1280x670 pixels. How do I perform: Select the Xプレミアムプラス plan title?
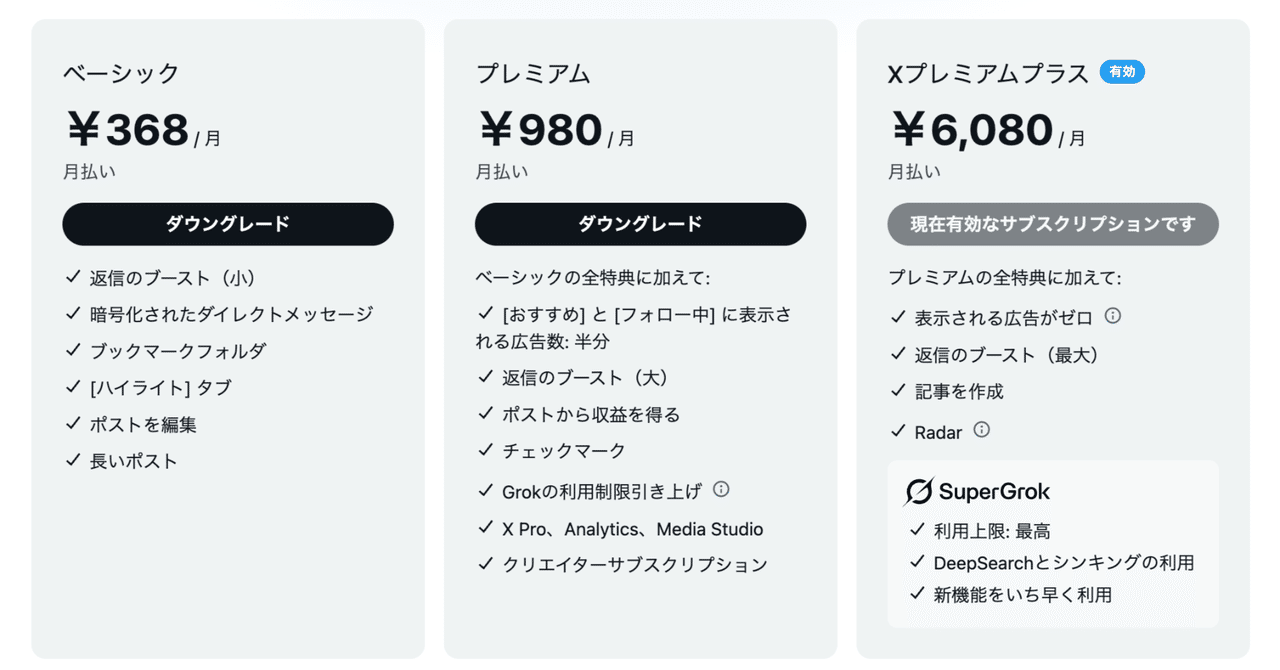988,74
